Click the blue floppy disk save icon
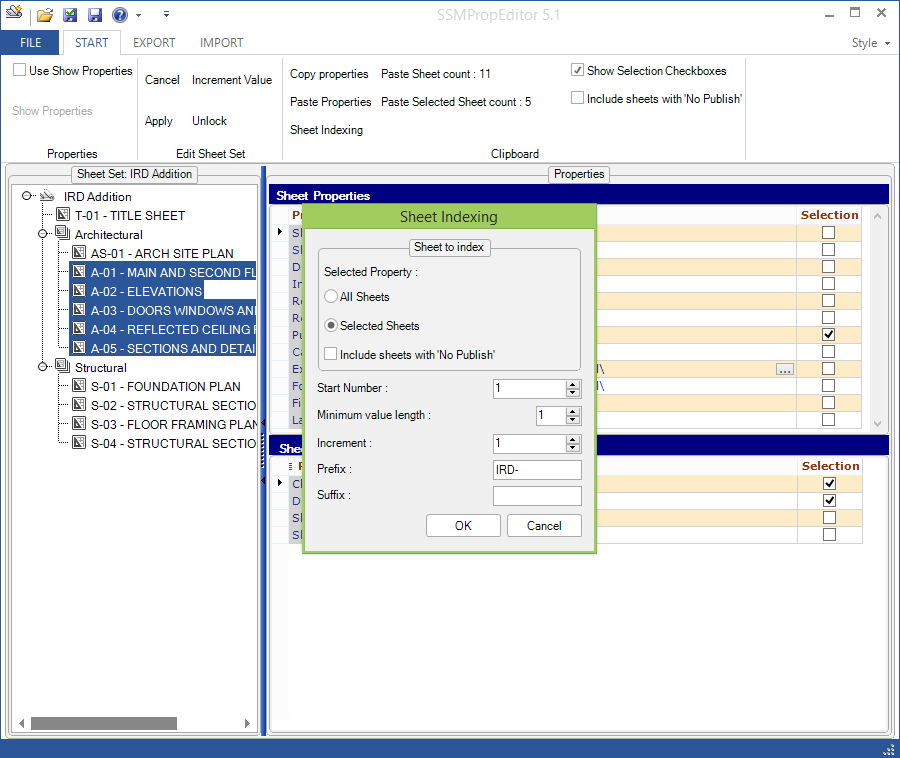Viewport: 900px width, 758px height. [x=94, y=15]
